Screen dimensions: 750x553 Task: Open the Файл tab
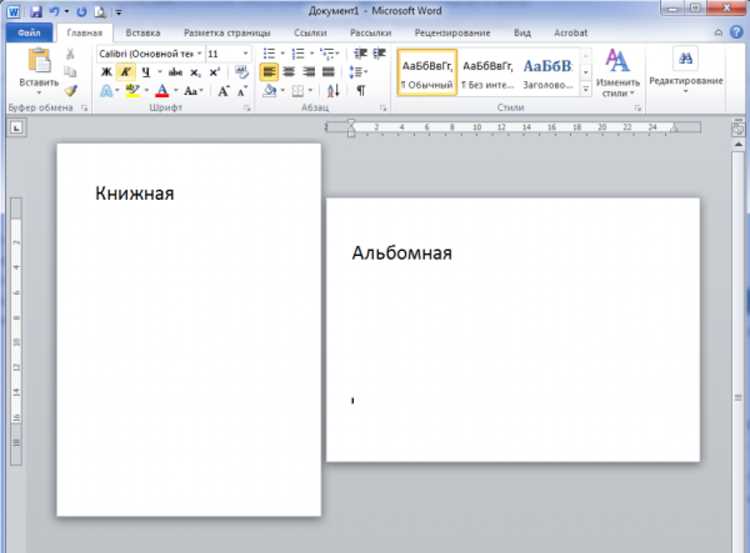29,33
